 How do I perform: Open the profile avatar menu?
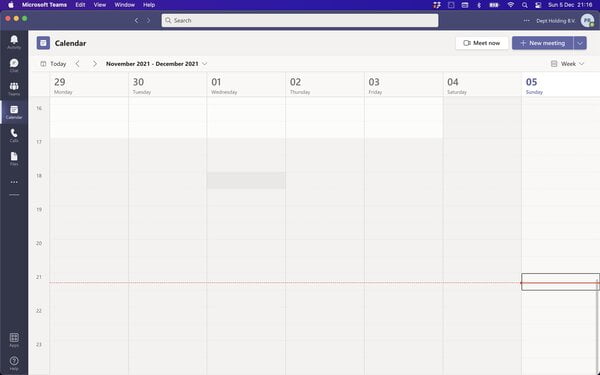click(x=587, y=21)
